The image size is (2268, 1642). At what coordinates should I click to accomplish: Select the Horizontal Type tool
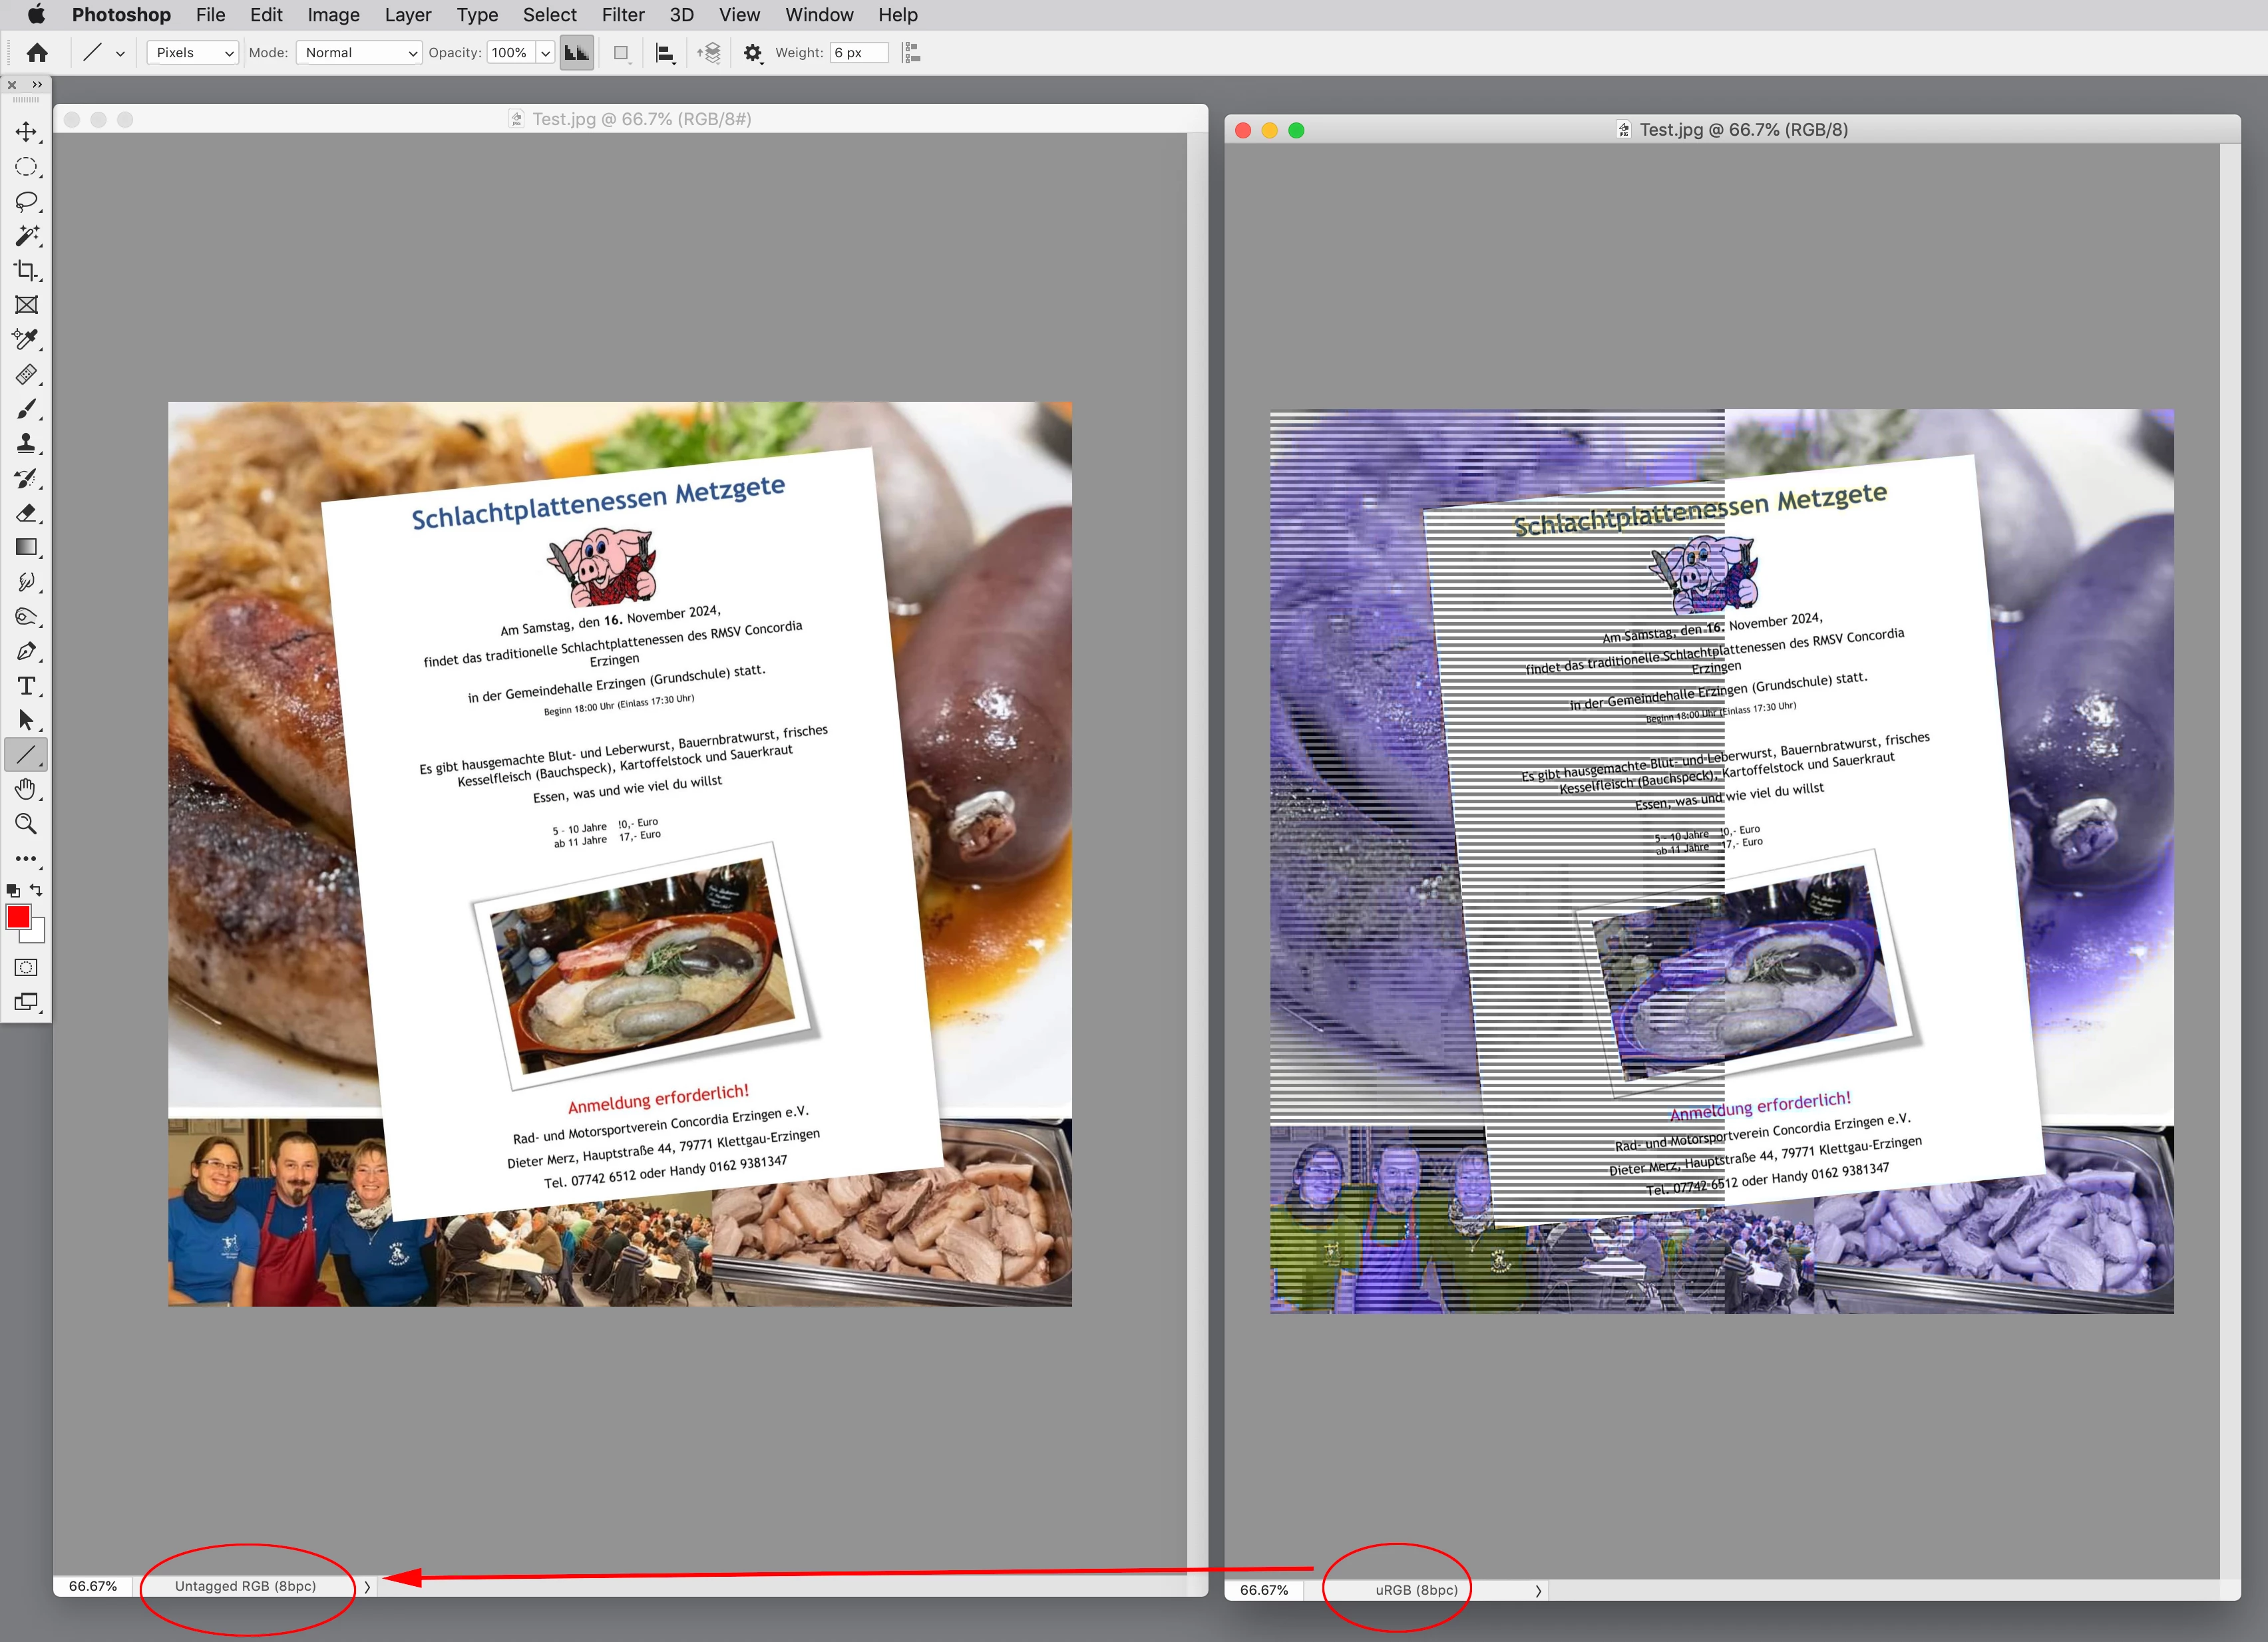point(26,685)
